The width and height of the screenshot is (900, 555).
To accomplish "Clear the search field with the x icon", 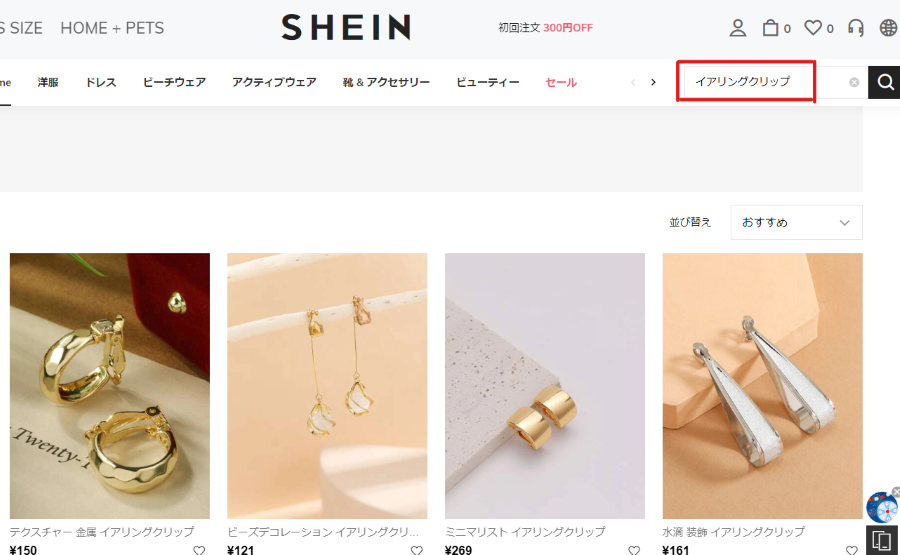I will 854,82.
